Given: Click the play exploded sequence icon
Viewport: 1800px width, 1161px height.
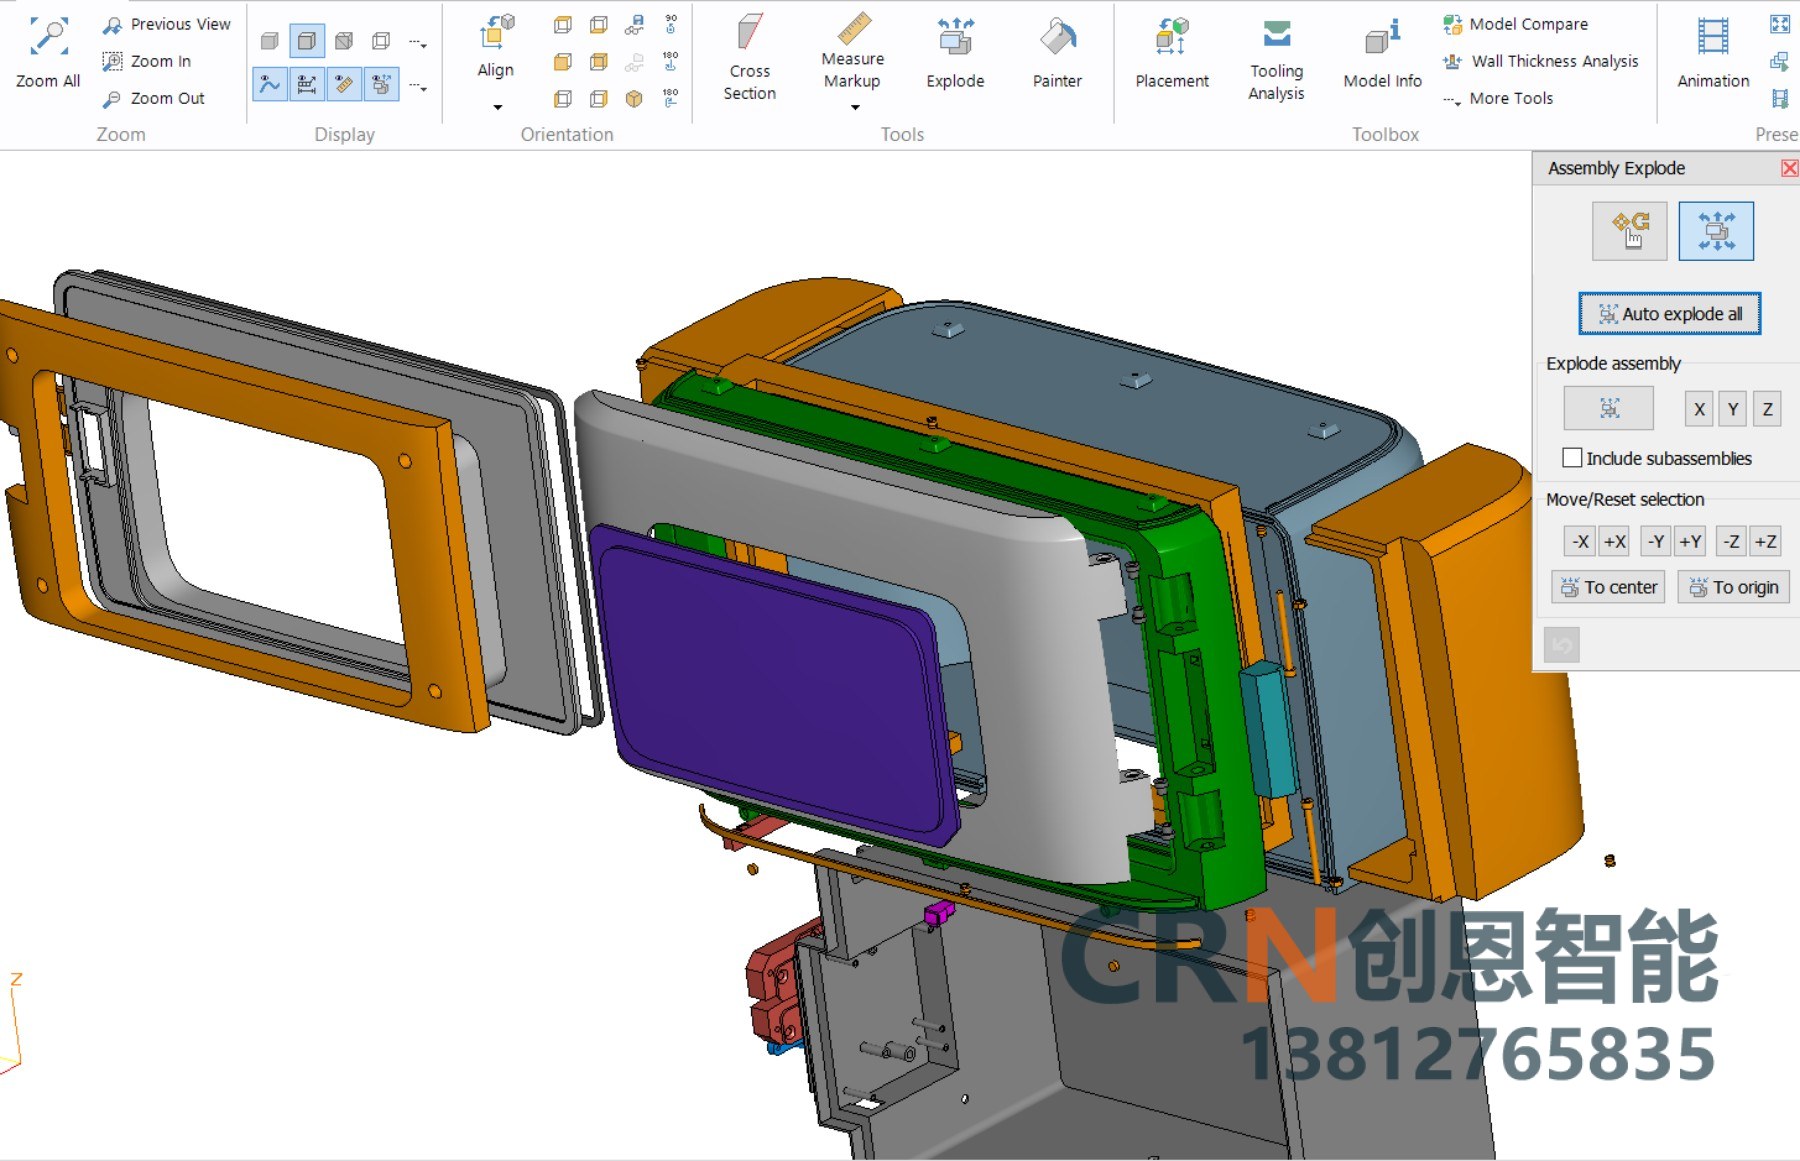Looking at the screenshot, I should point(1780,62).
